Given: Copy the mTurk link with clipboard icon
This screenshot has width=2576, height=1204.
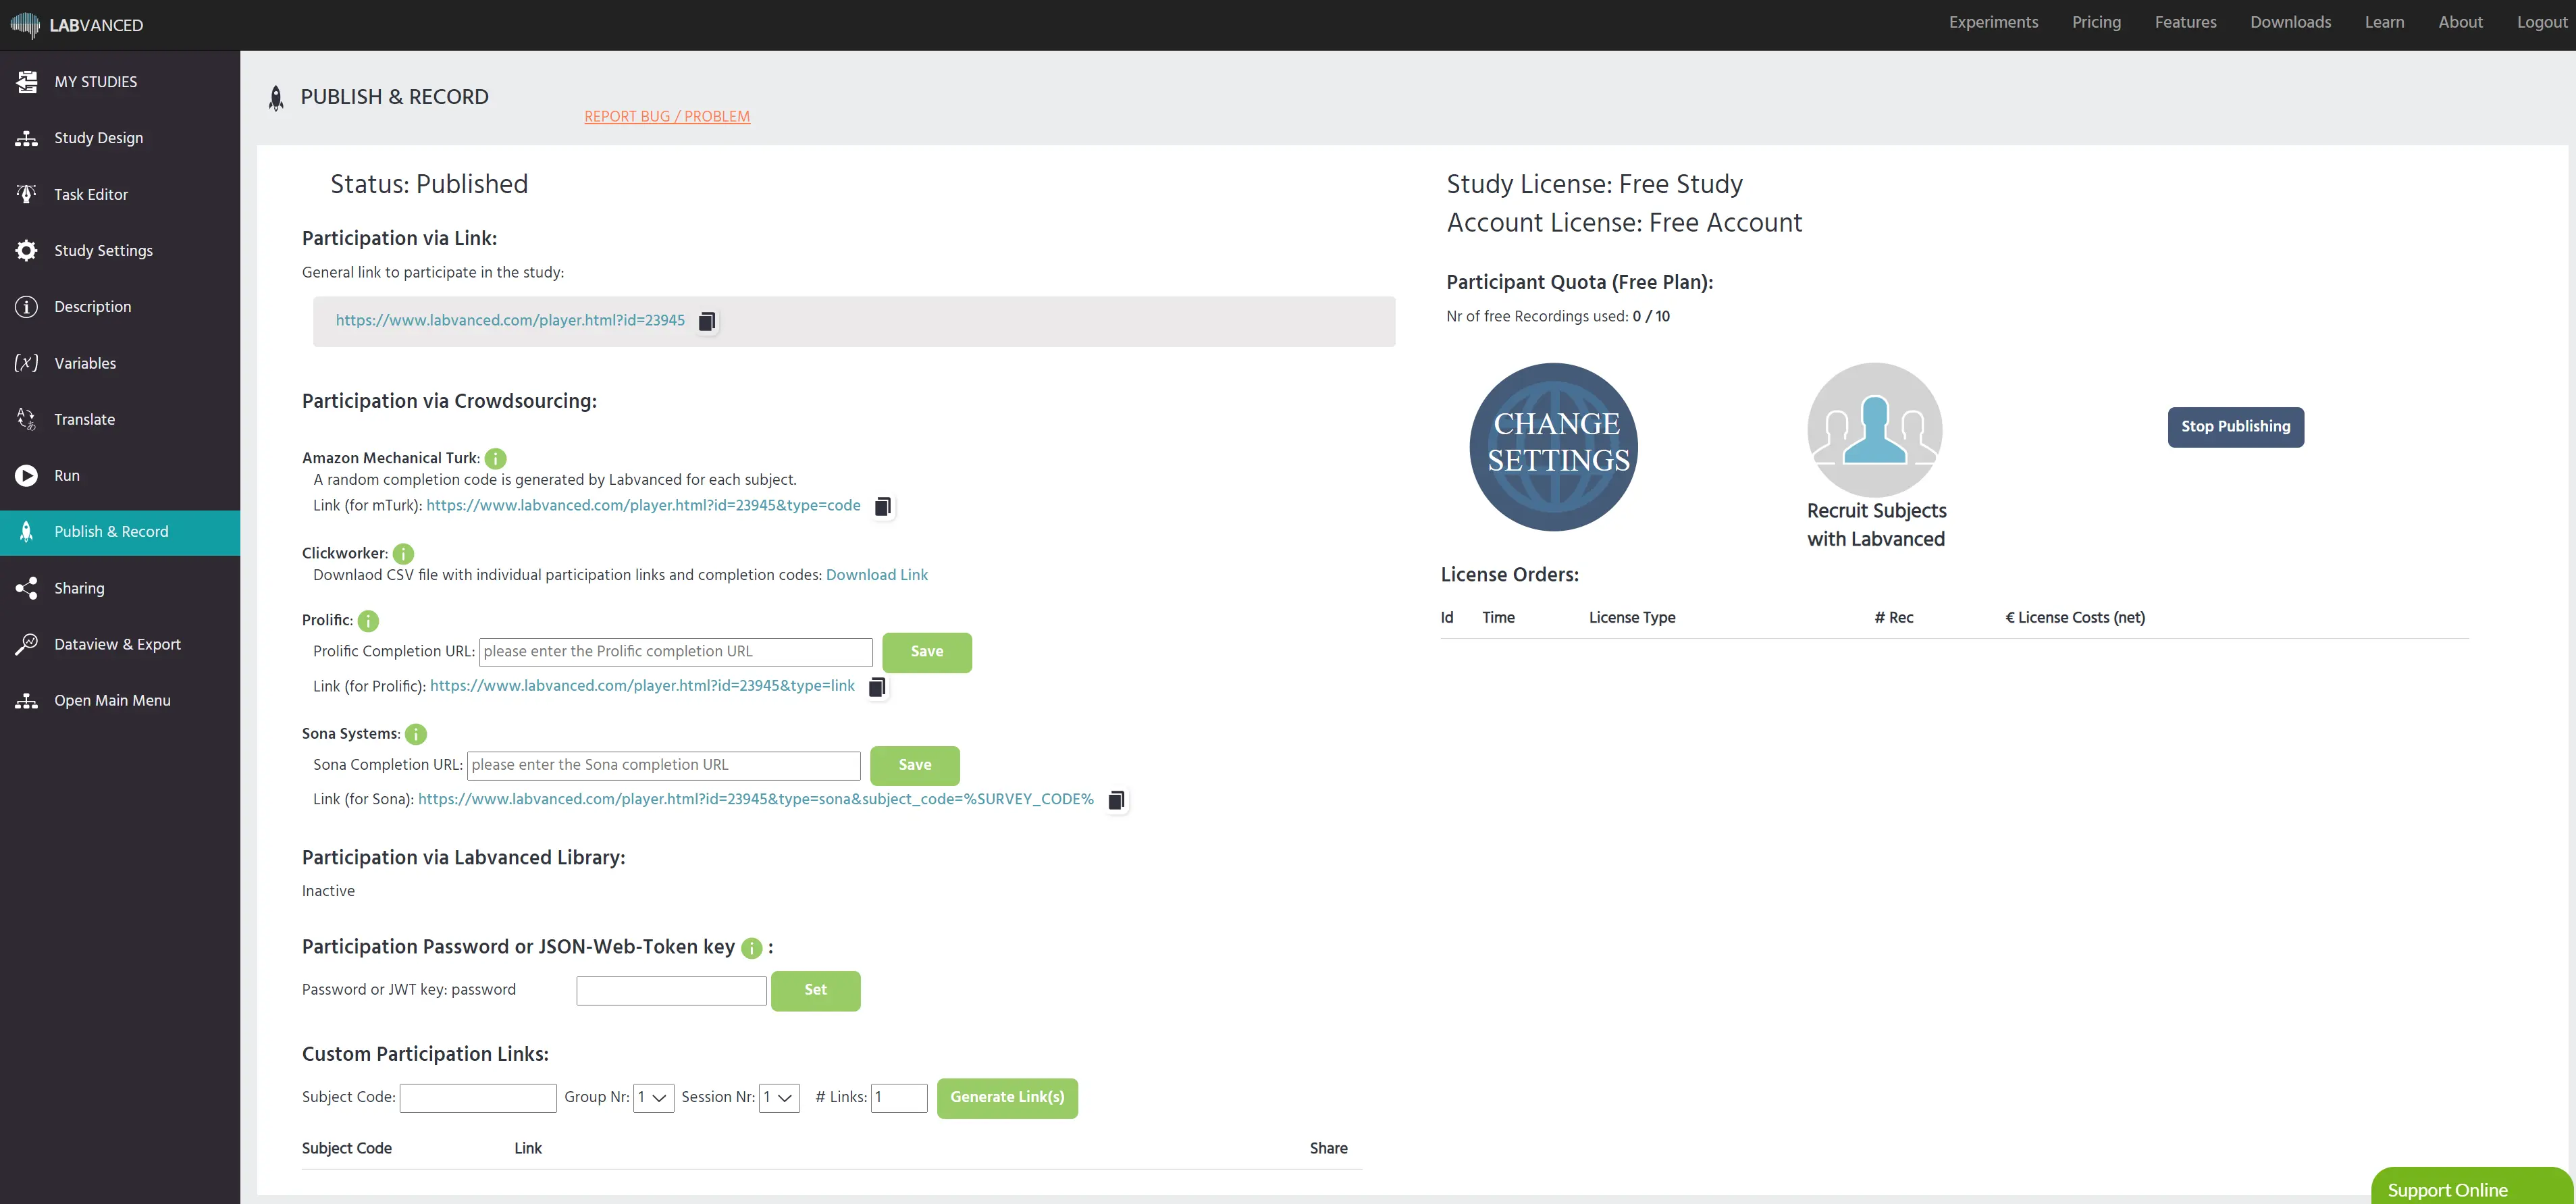Looking at the screenshot, I should (x=883, y=506).
